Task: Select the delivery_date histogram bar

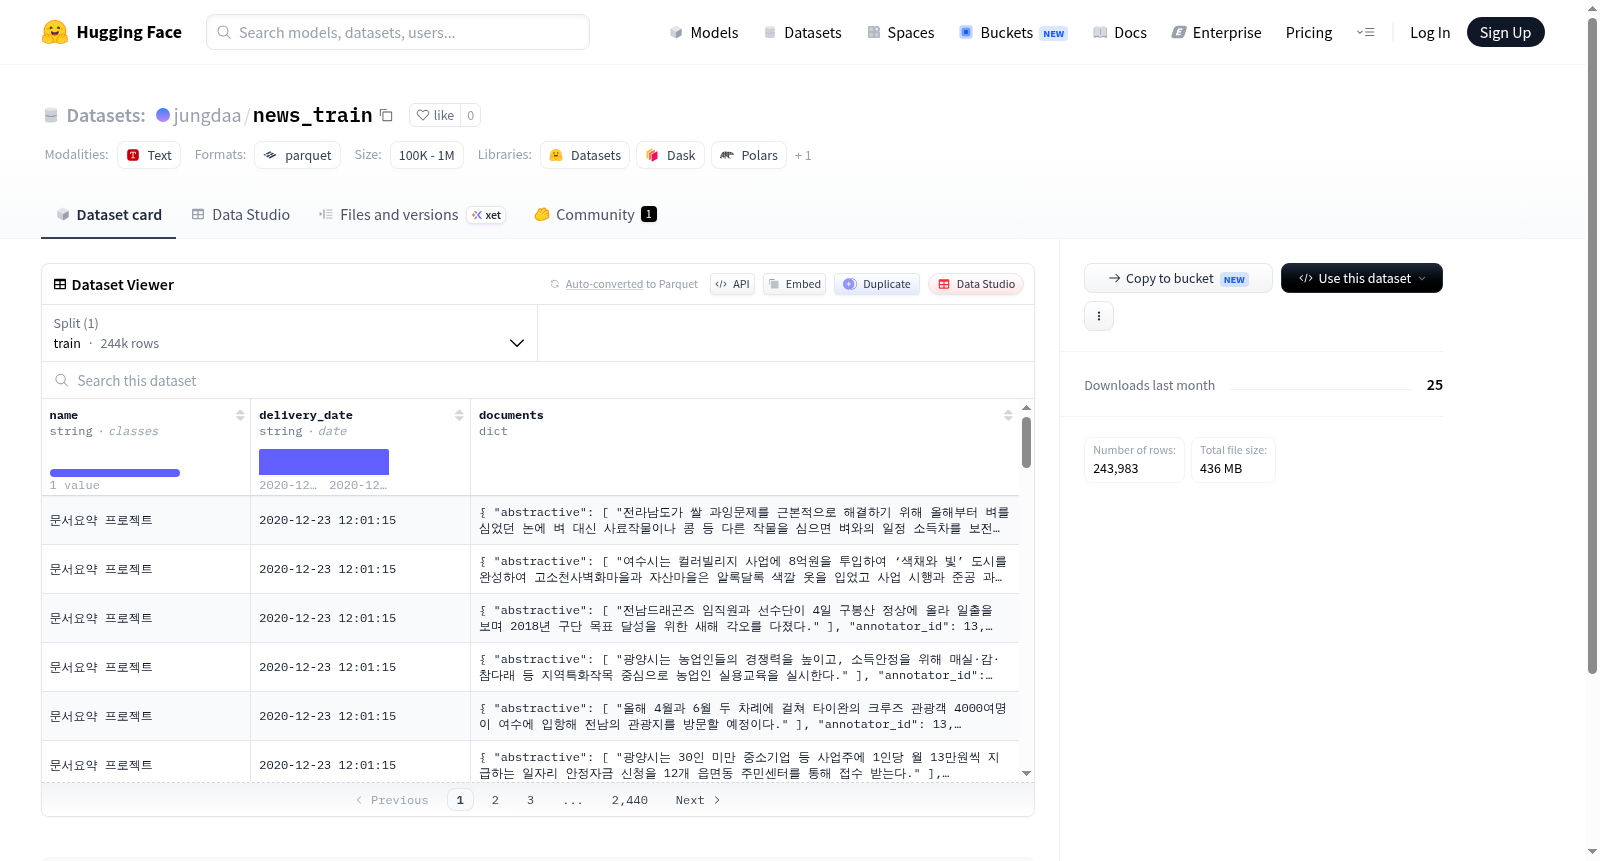Action: coord(324,462)
